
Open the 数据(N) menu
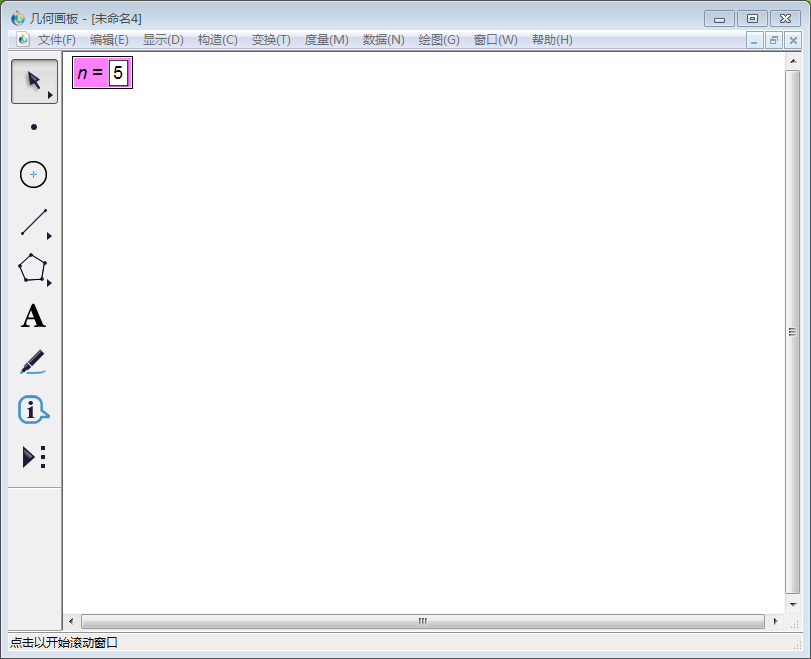point(383,40)
